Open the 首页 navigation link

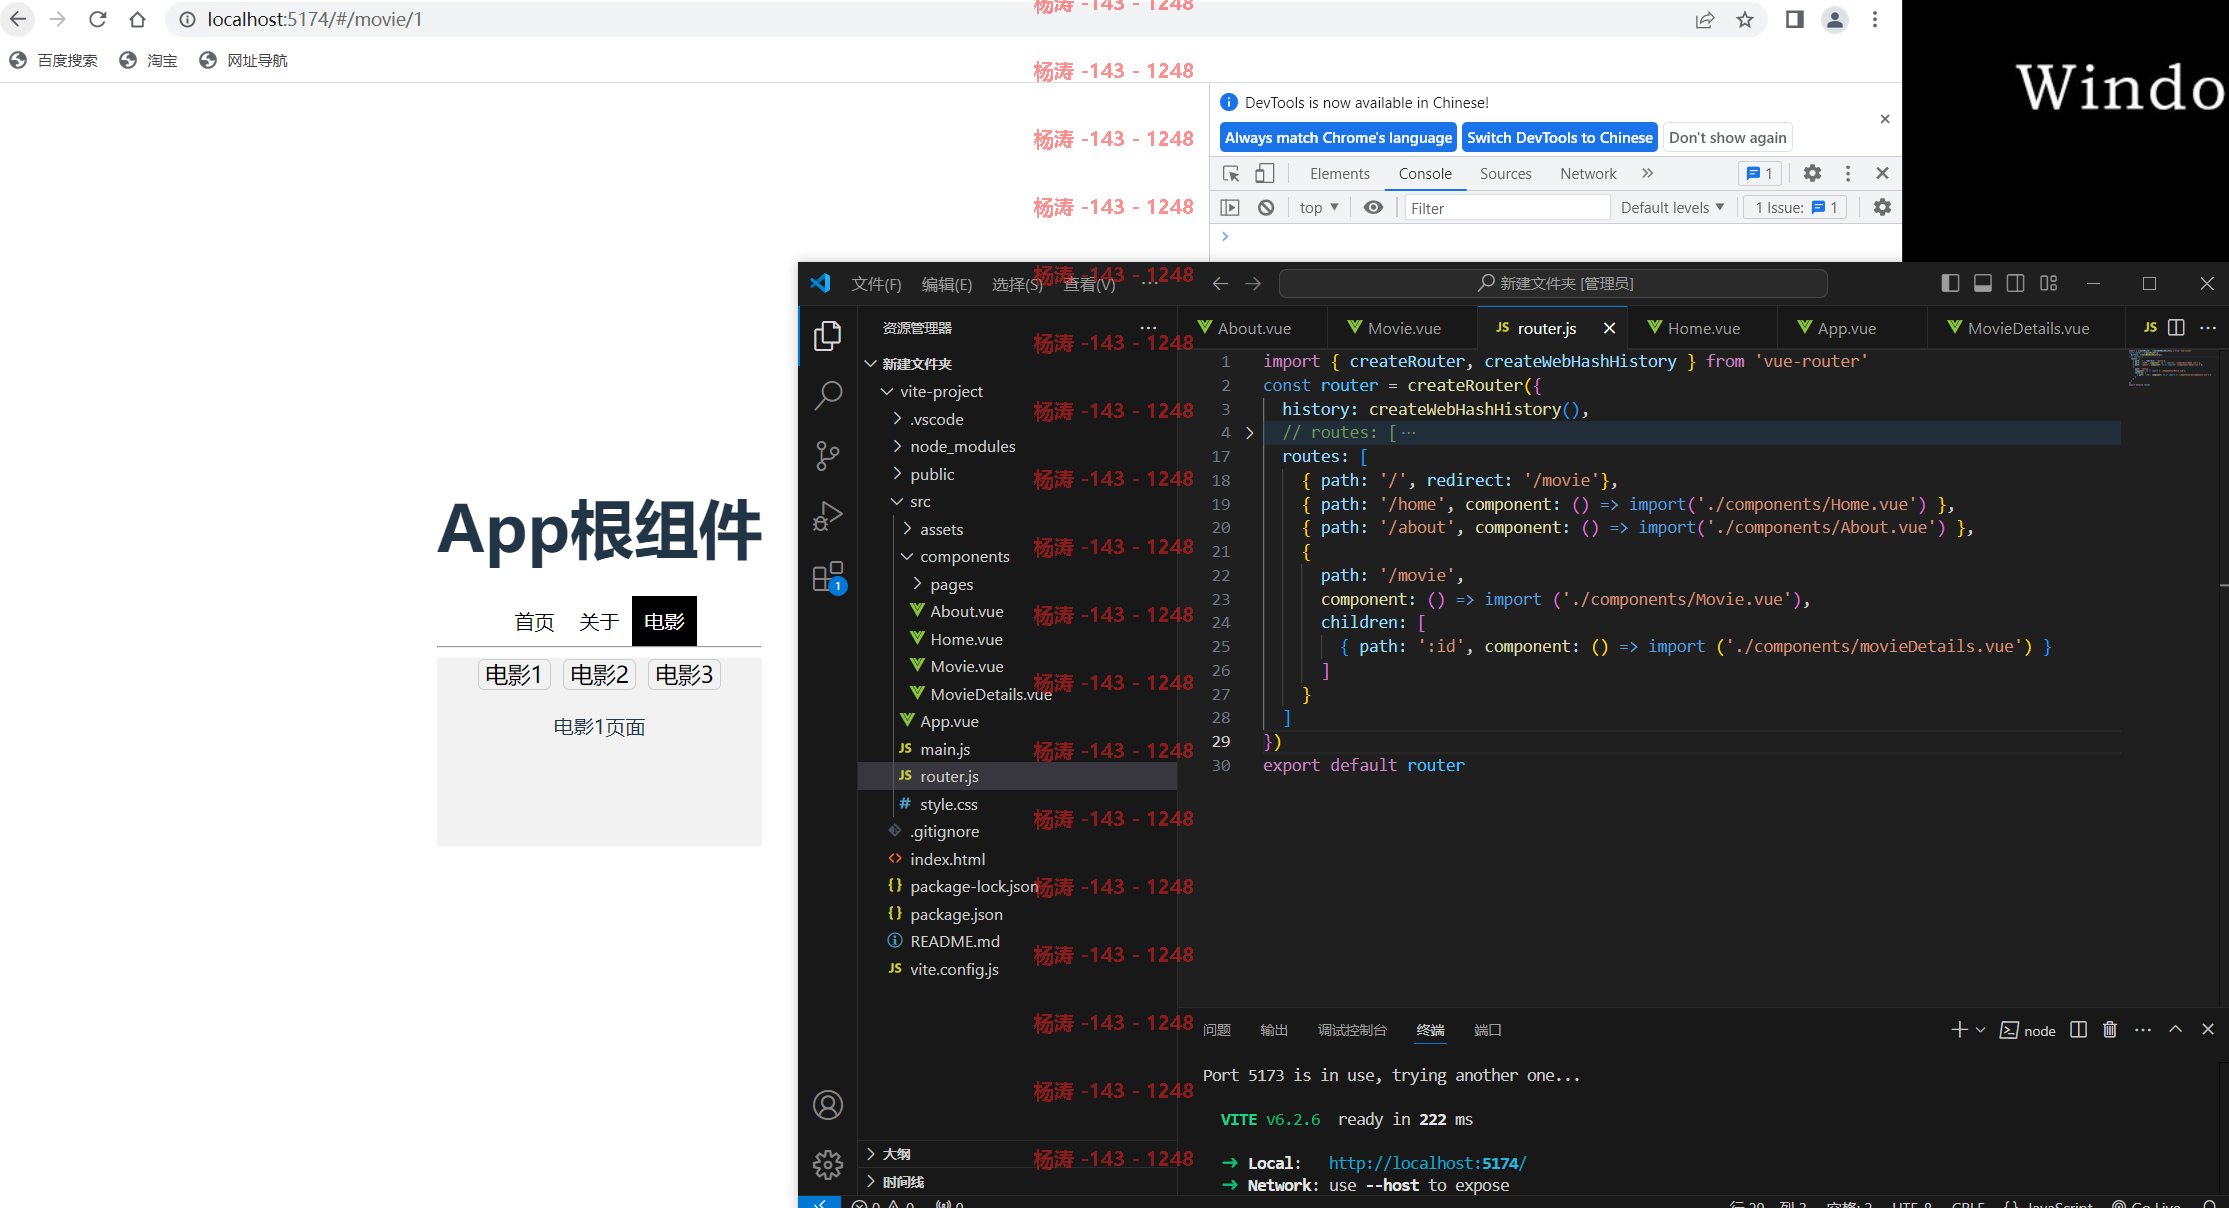point(534,622)
